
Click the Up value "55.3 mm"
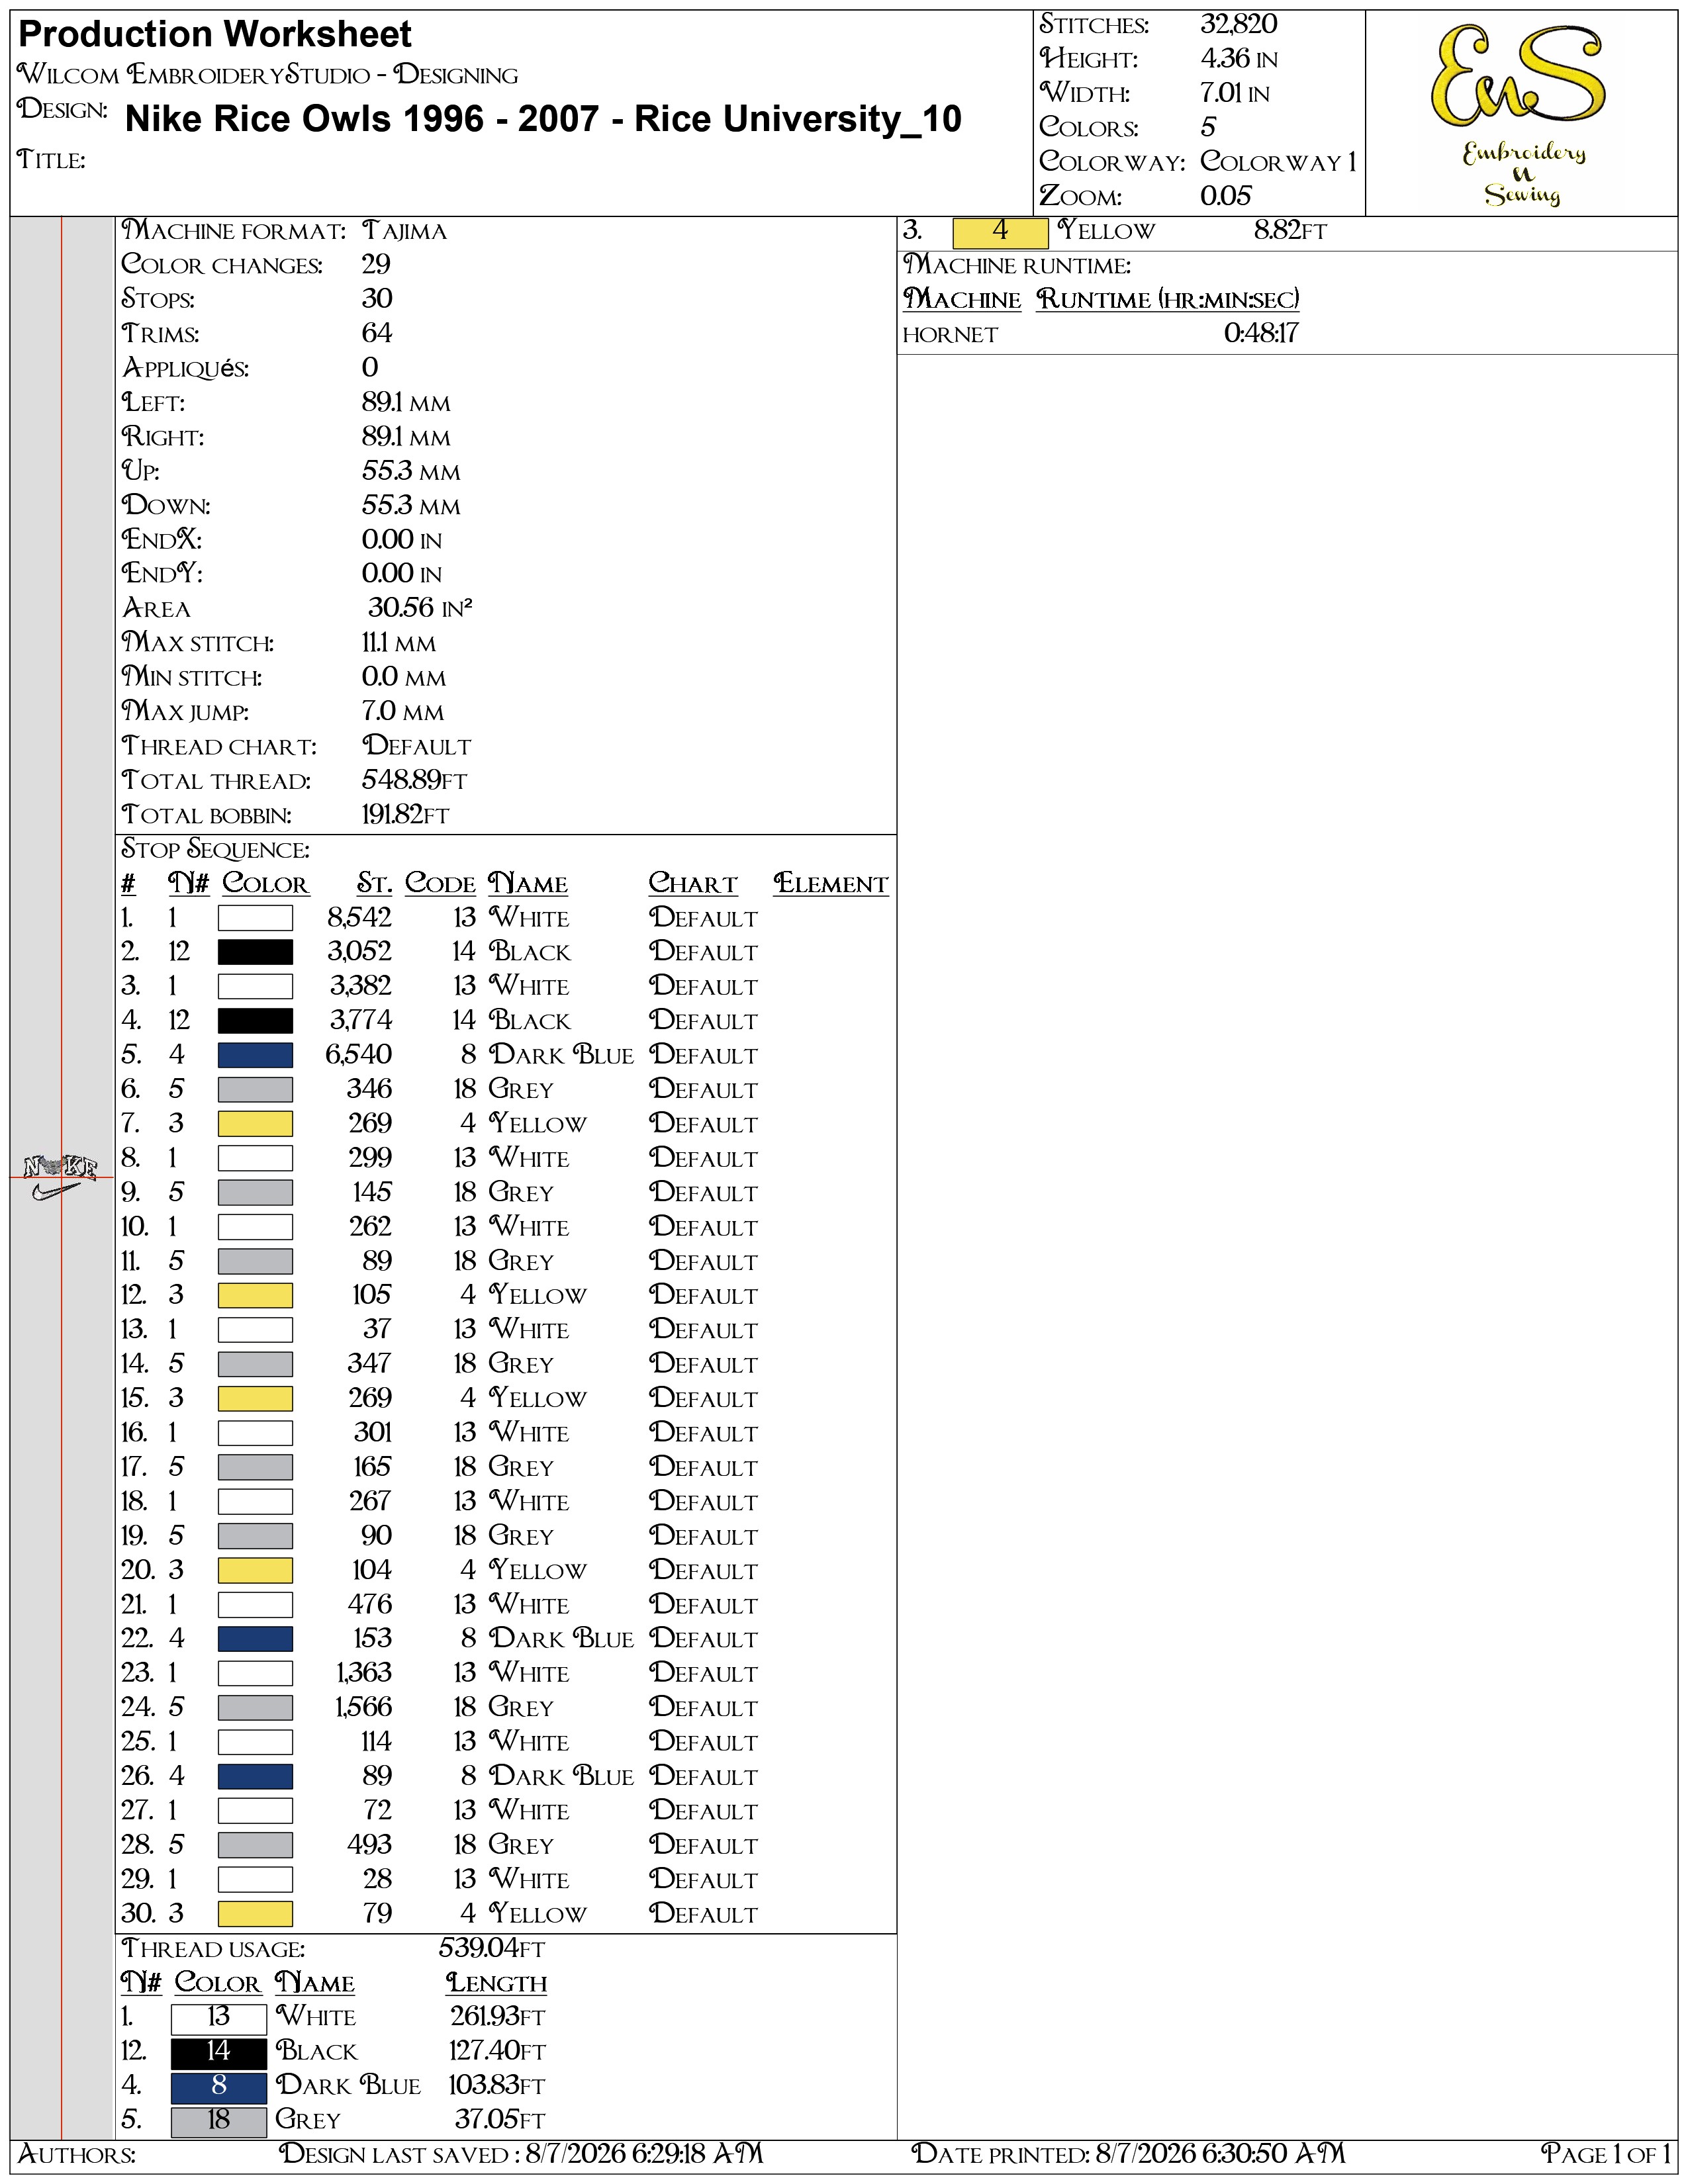(x=411, y=471)
